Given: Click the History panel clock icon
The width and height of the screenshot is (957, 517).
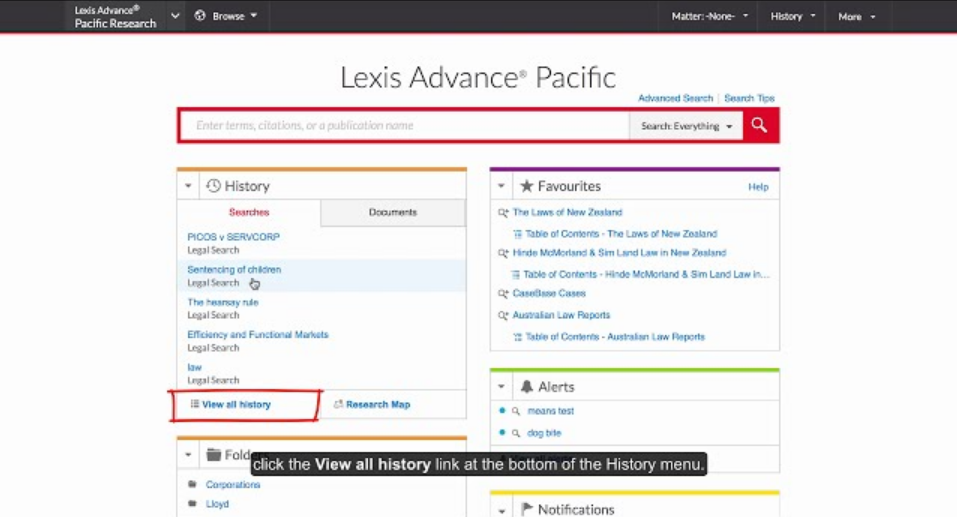Looking at the screenshot, I should coord(213,186).
